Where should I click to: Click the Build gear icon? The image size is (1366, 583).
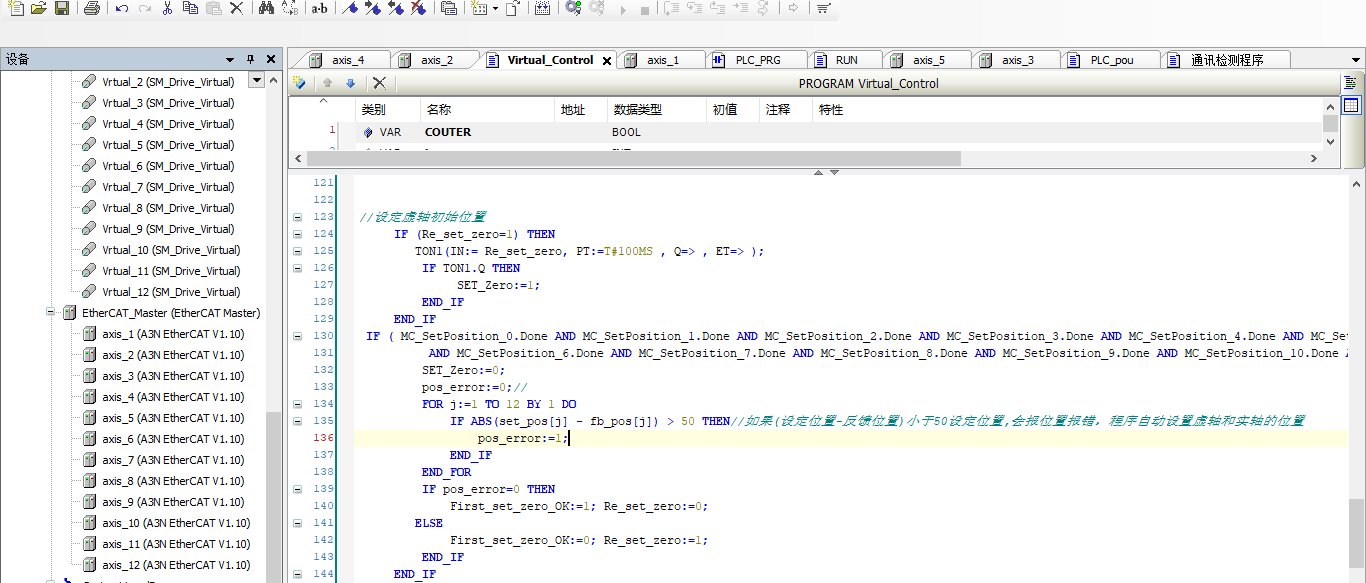(x=573, y=8)
